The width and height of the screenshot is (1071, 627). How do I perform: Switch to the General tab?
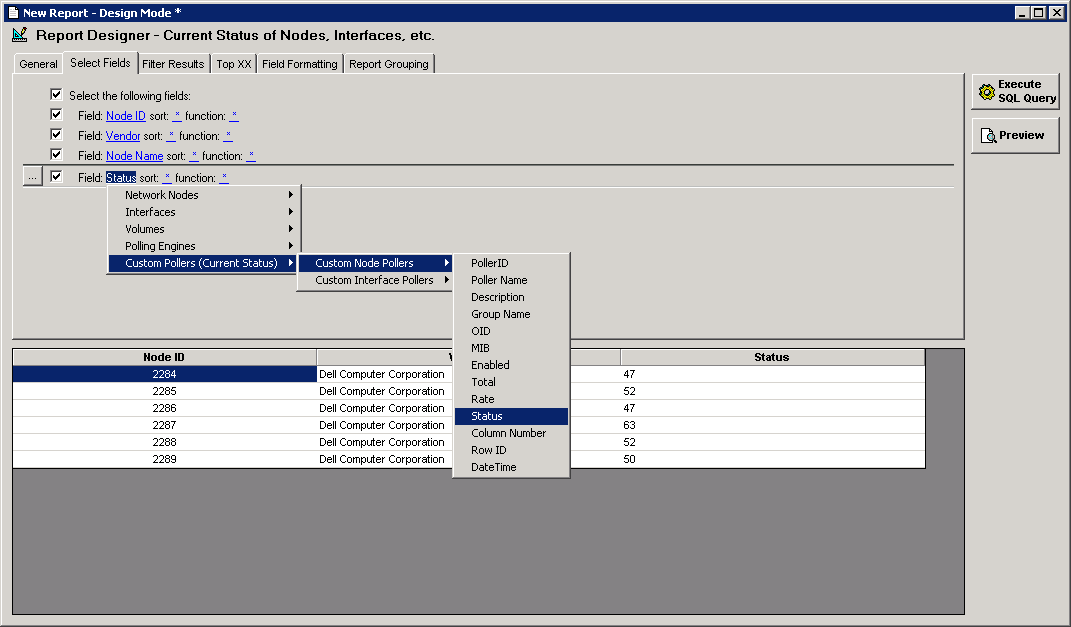point(38,64)
